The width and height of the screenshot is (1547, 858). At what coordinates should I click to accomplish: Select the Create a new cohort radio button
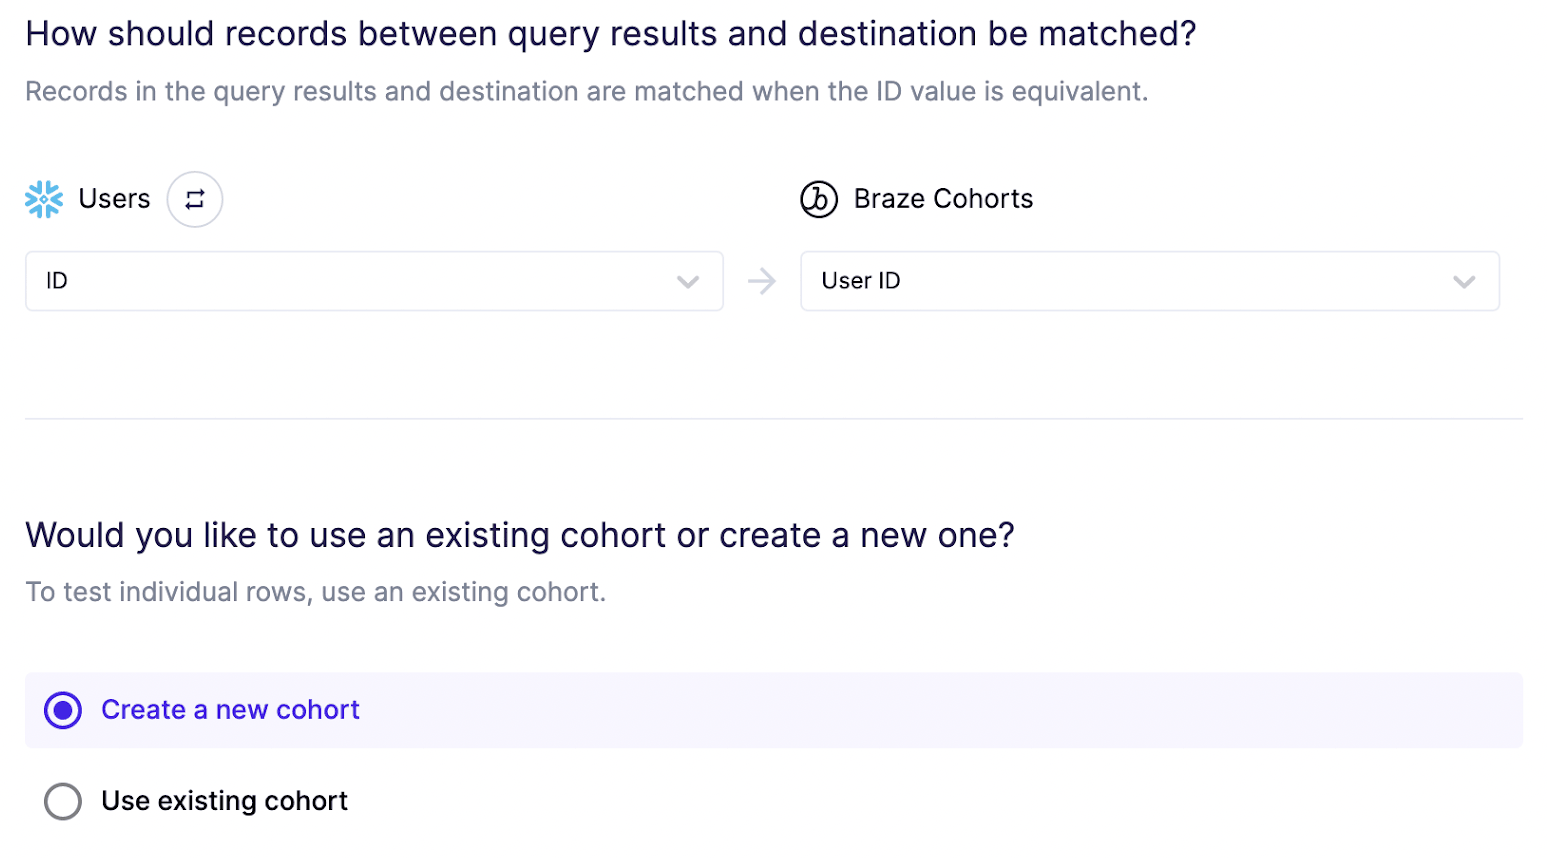(x=63, y=710)
